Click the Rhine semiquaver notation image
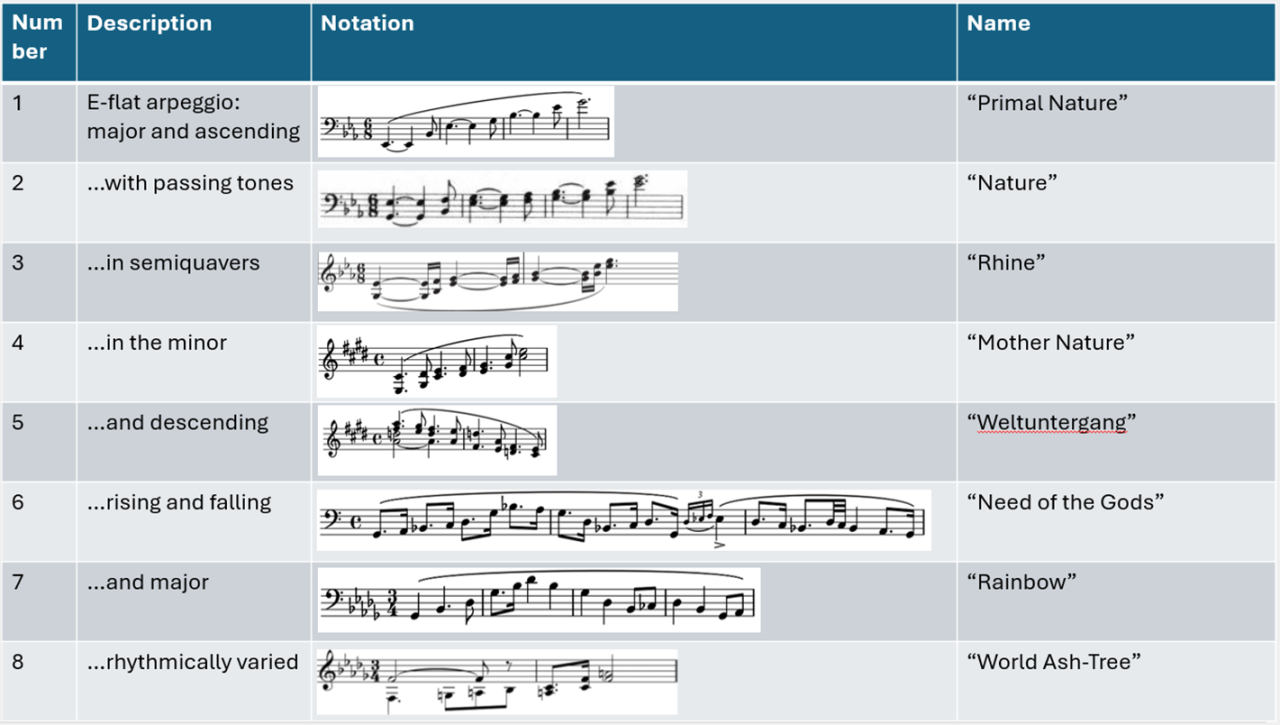The width and height of the screenshot is (1280, 725). click(x=498, y=281)
